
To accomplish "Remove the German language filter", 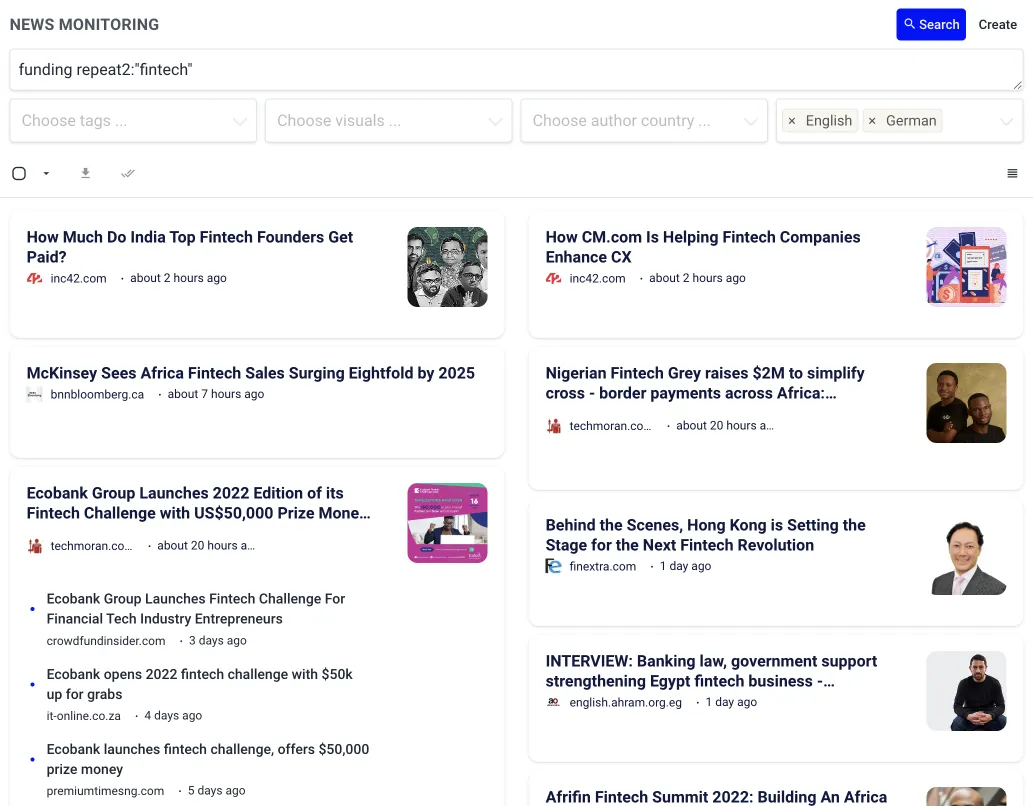I will (x=872, y=121).
